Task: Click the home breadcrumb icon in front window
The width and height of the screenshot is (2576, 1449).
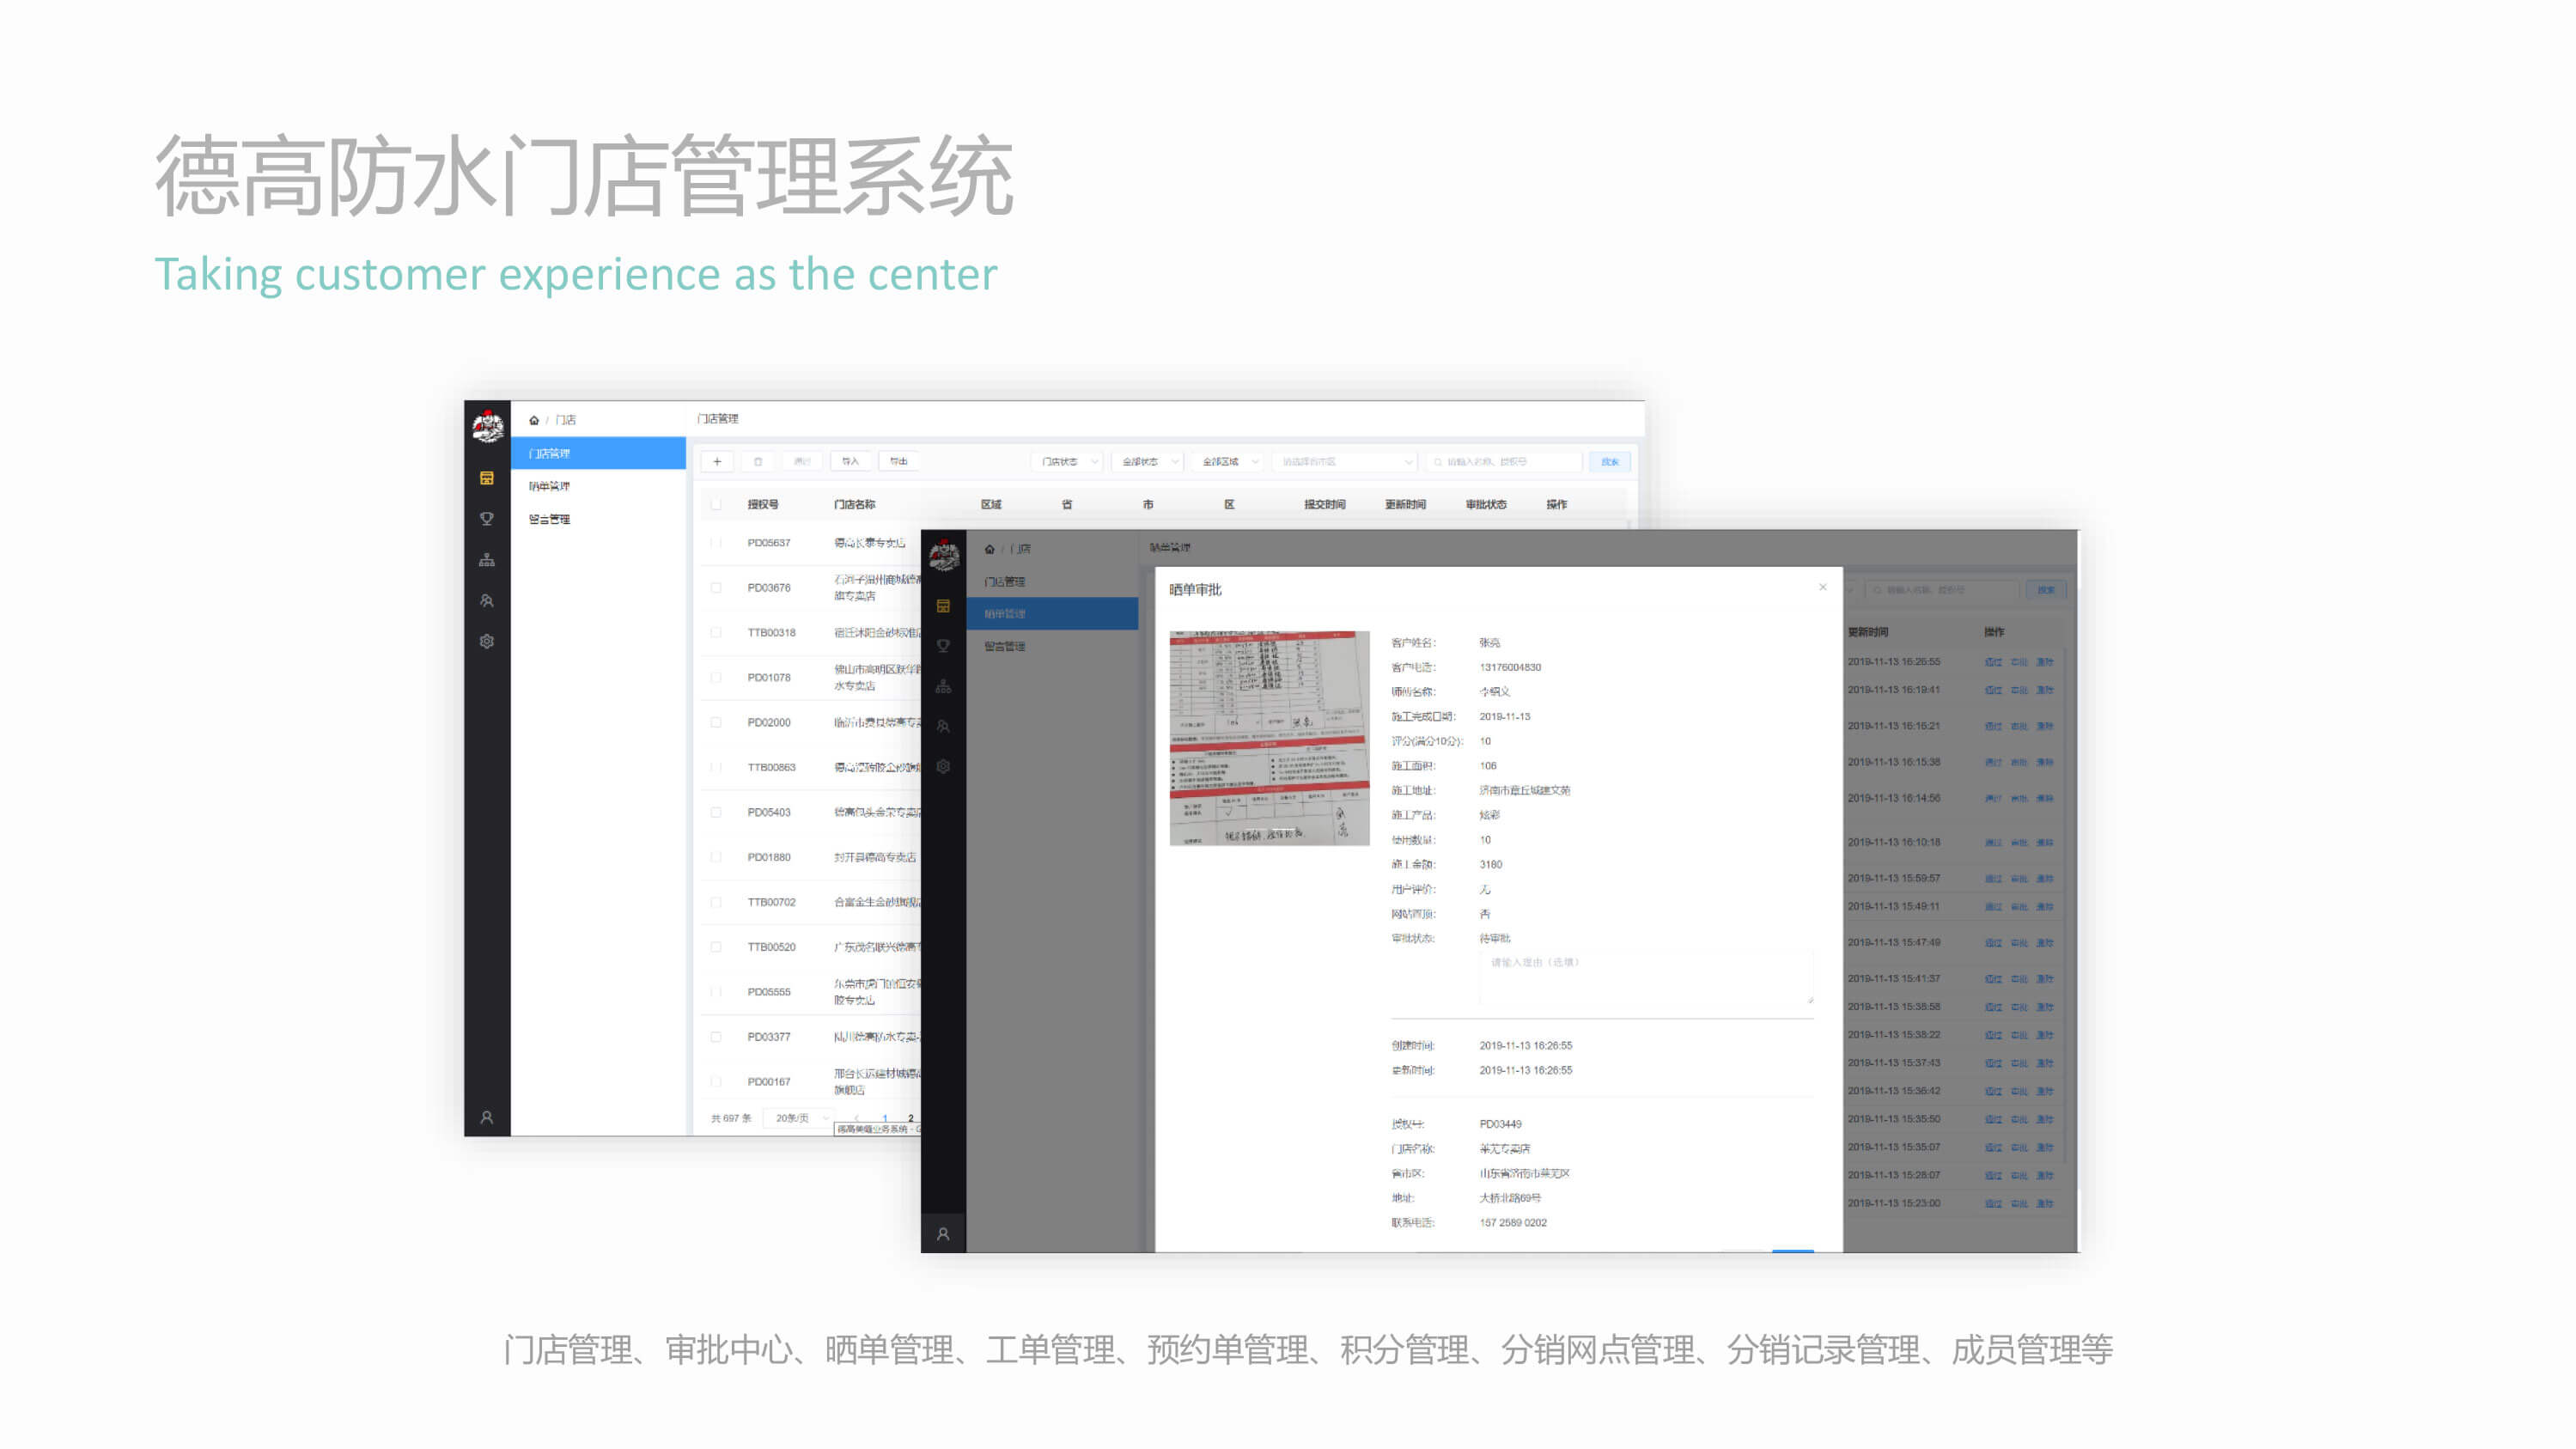Action: 990,549
